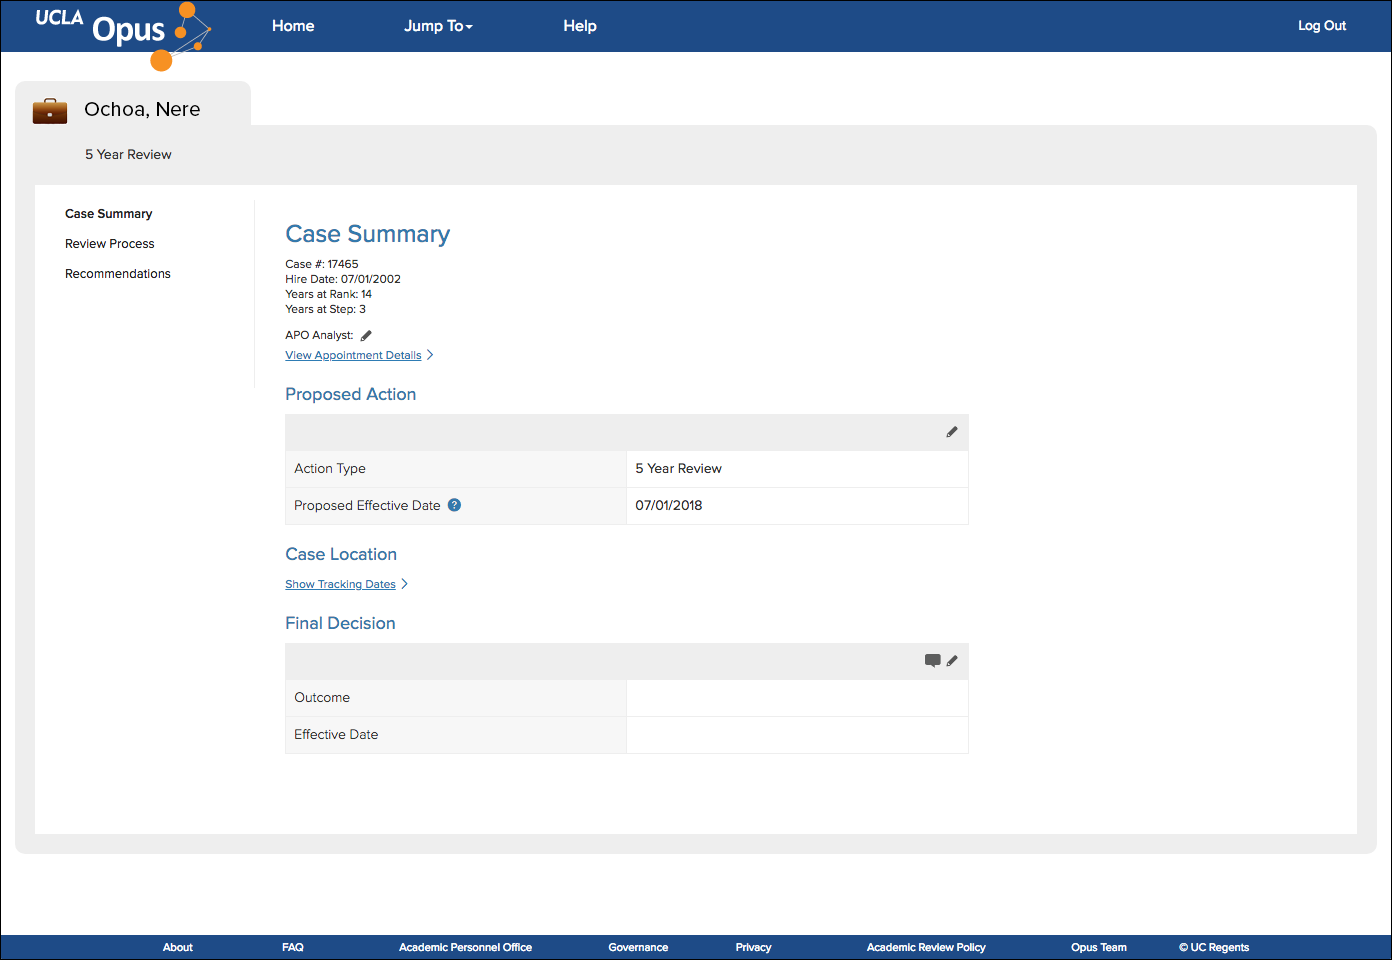Screen dimensions: 1392x960
Task: Log Out of Opus
Action: click(x=1322, y=26)
